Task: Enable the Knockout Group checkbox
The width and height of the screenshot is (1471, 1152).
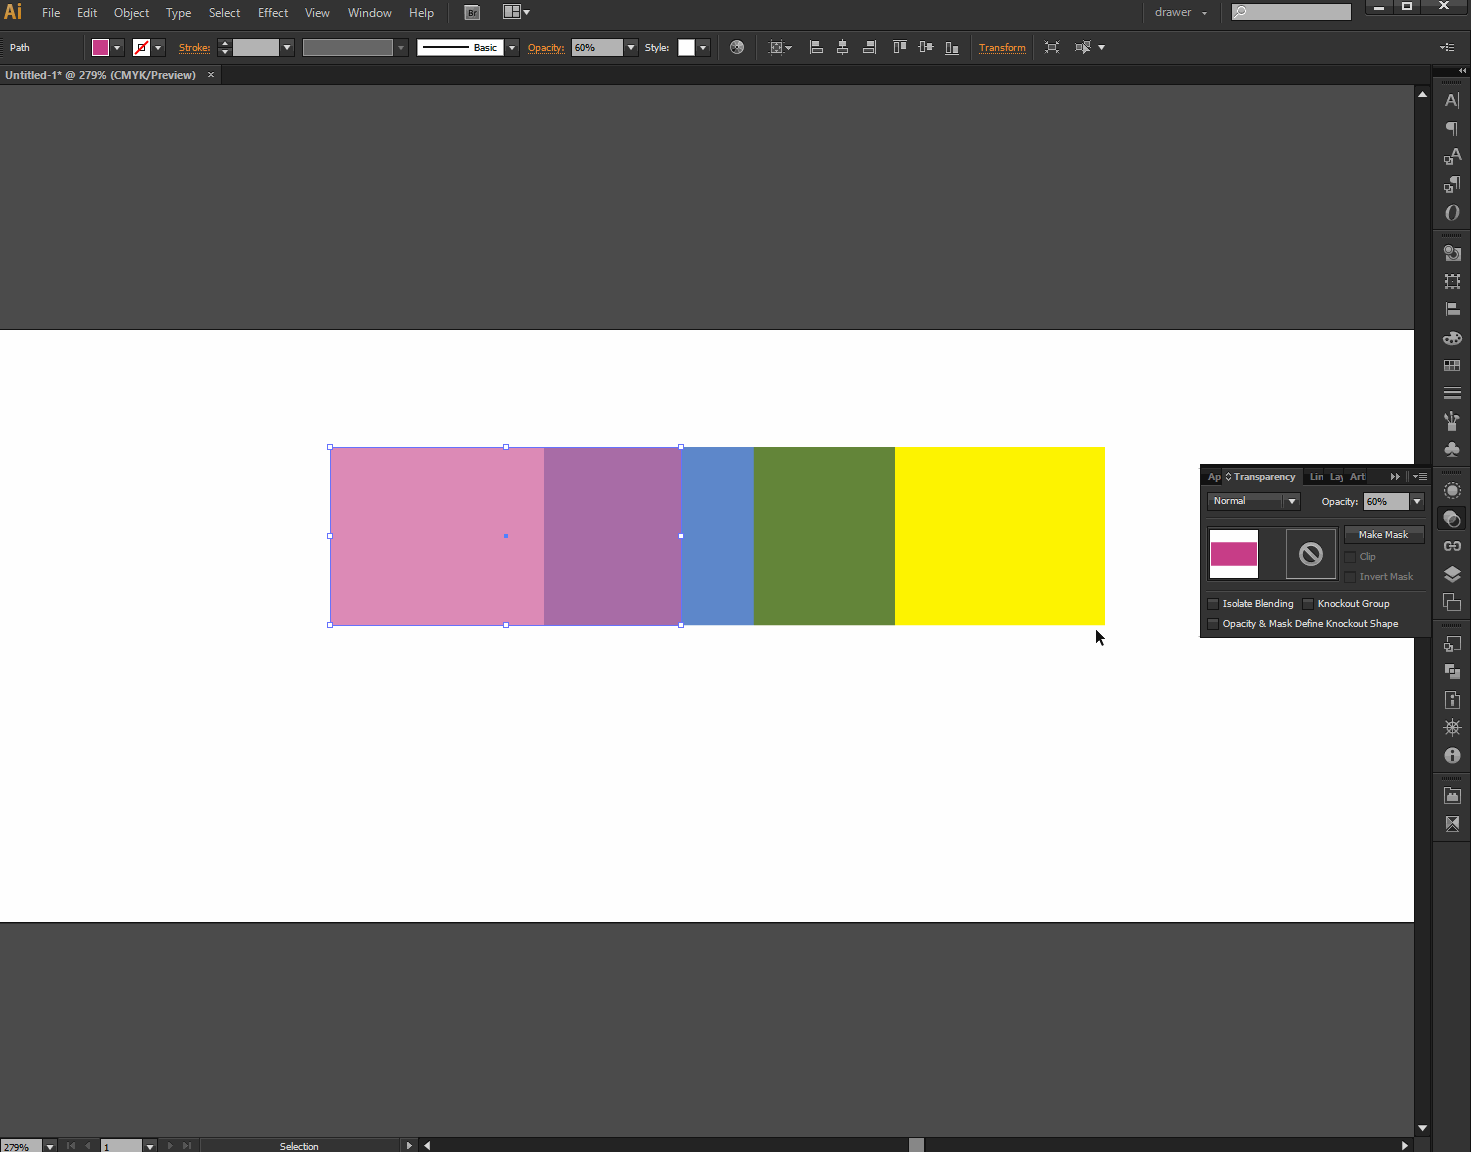Action: pos(1308,604)
